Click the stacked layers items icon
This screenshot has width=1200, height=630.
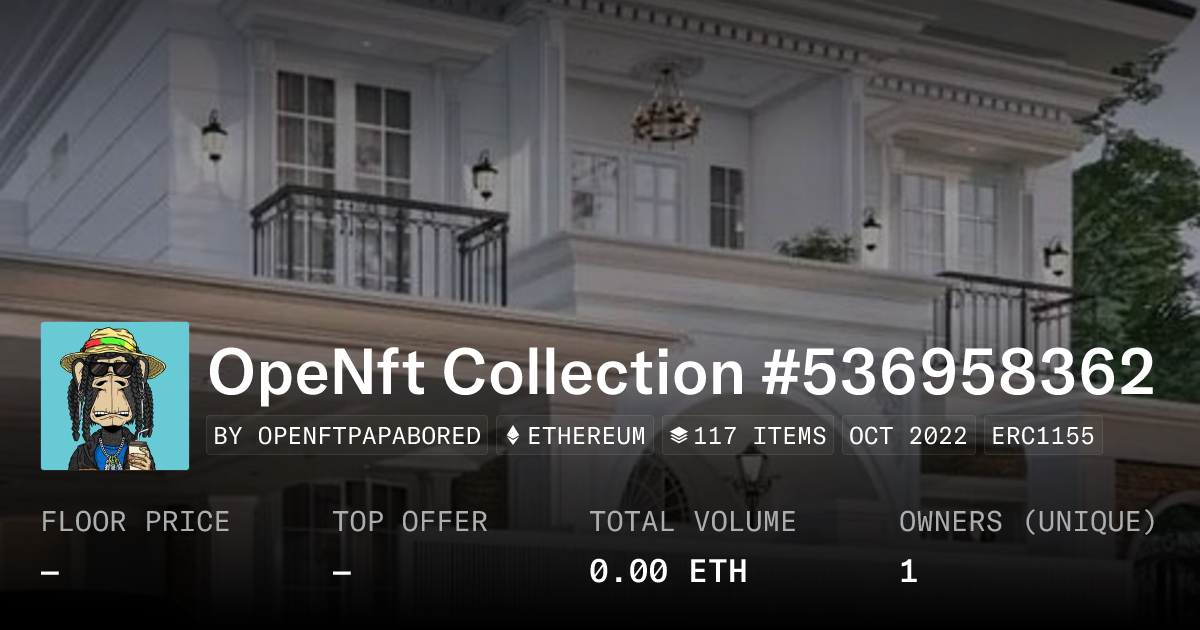(x=678, y=436)
